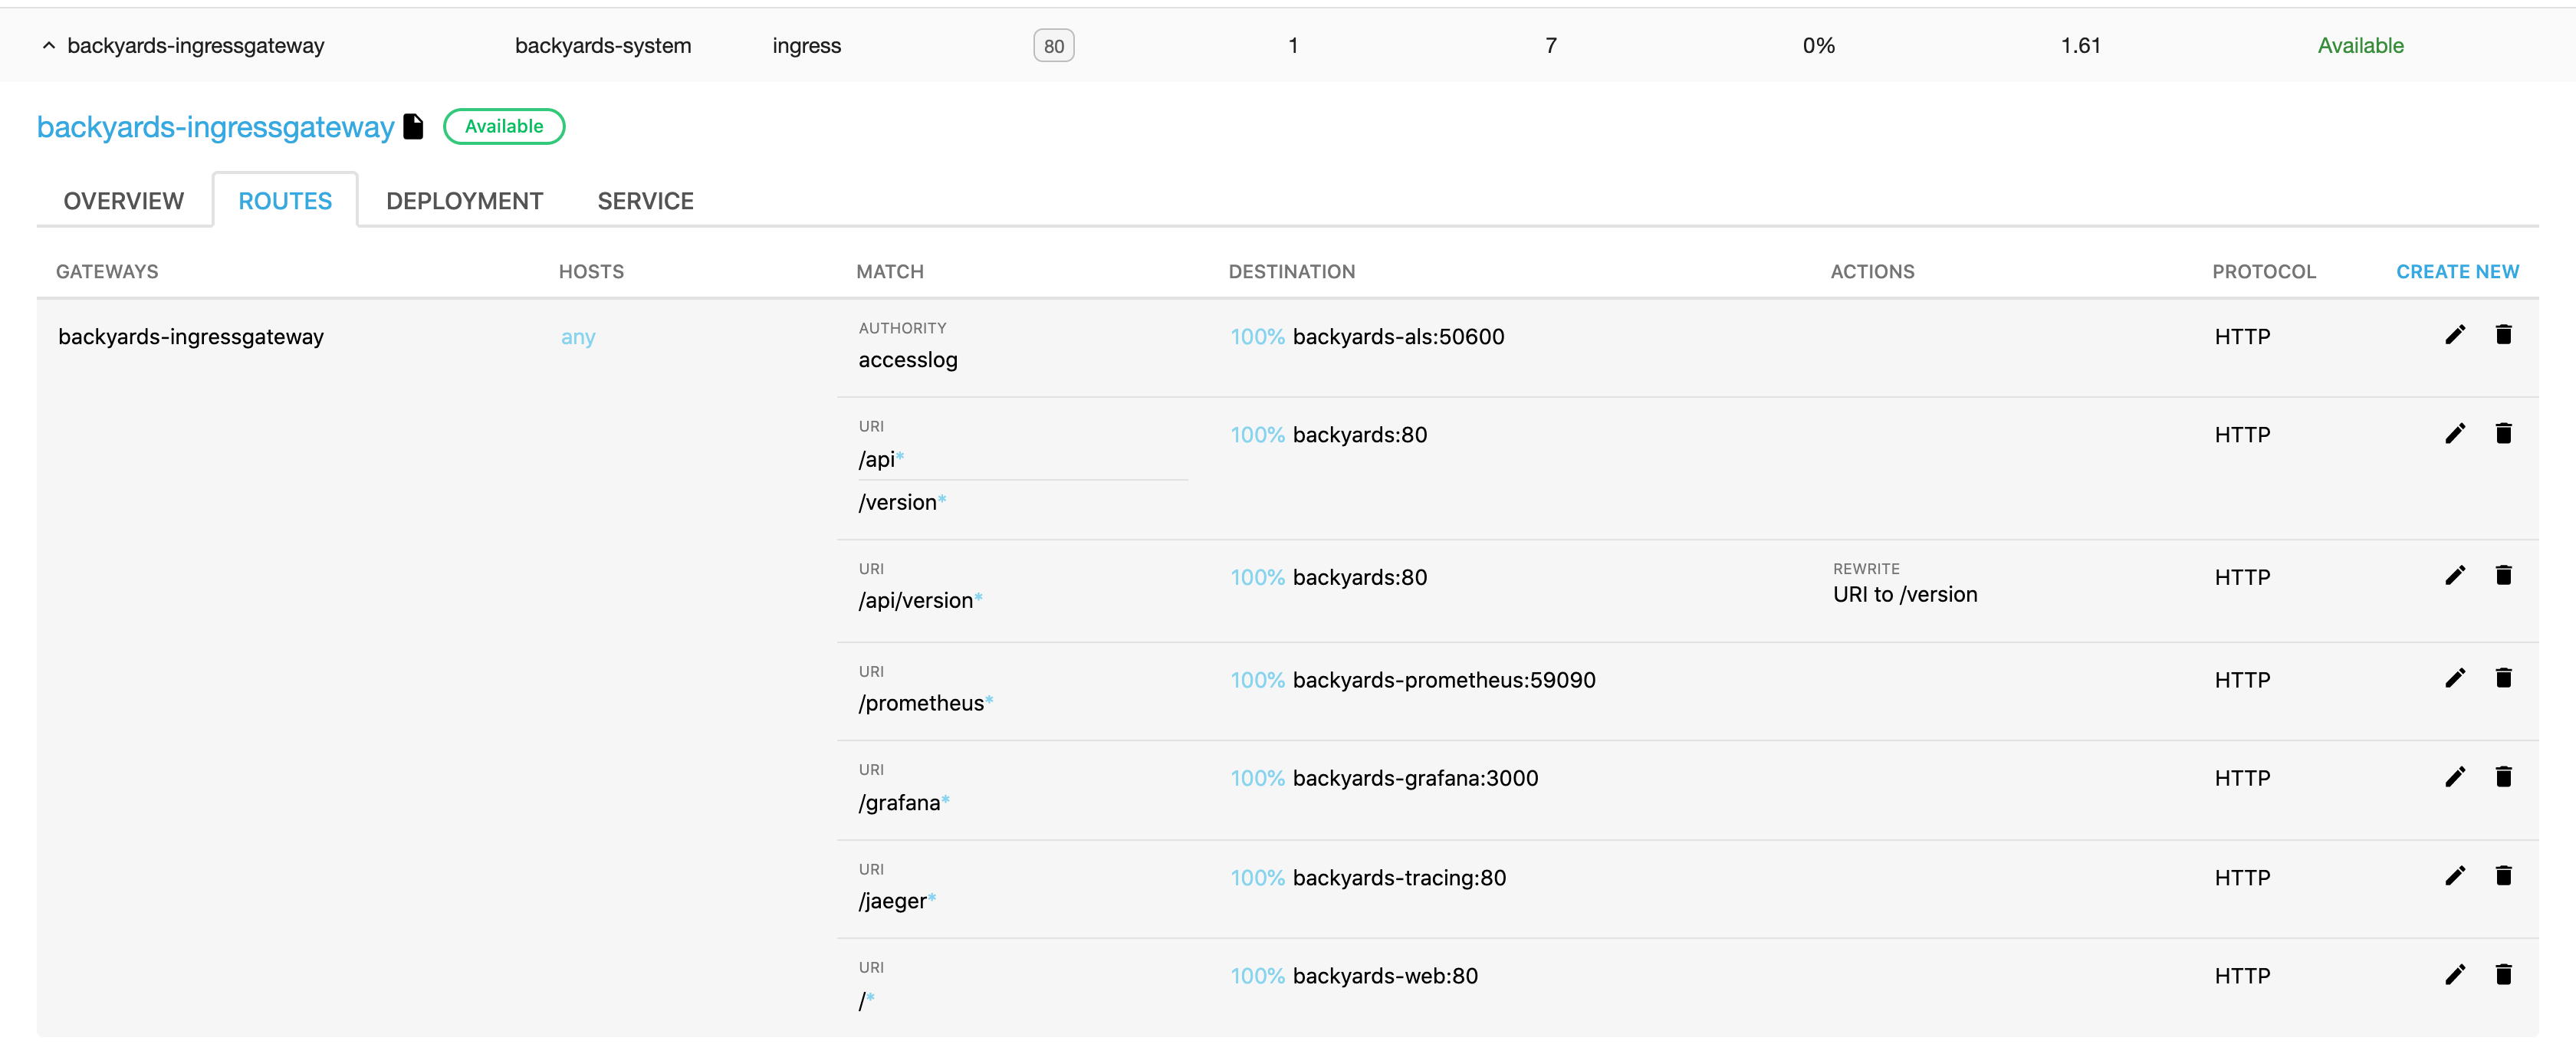Image resolution: width=2576 pixels, height=1044 pixels.
Task: Switch to the Overview tab
Action: [124, 201]
